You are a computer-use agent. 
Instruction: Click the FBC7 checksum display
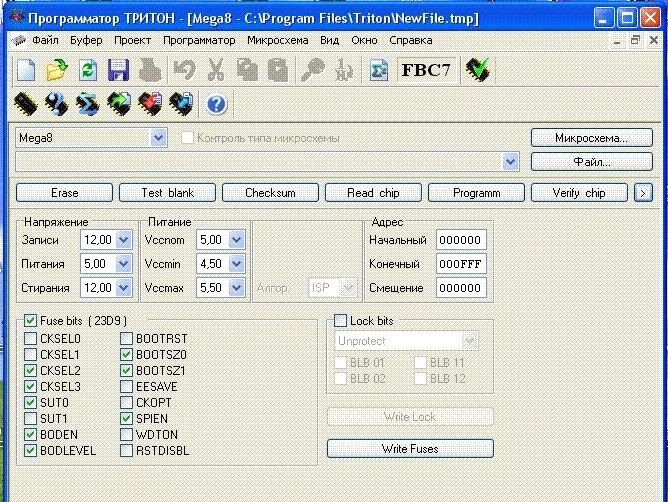(426, 70)
